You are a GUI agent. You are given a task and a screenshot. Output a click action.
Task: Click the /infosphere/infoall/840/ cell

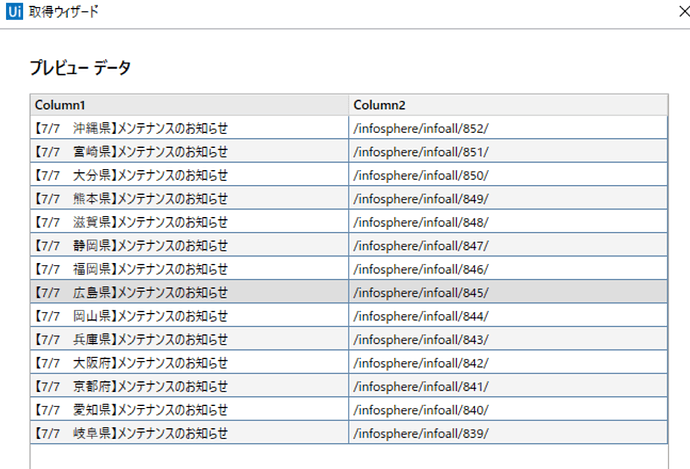point(508,410)
